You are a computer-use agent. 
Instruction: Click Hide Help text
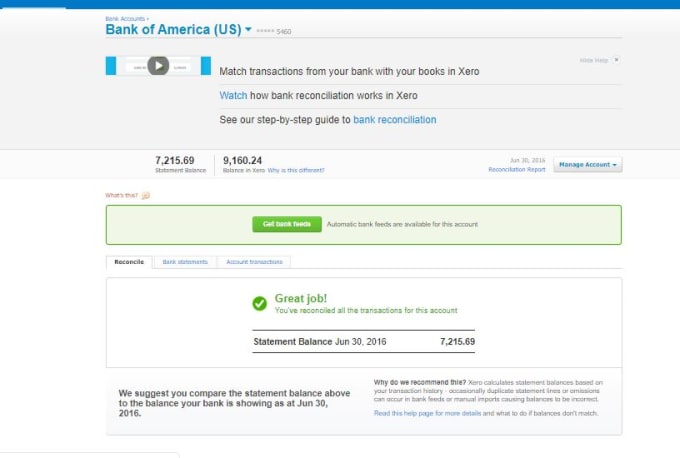[x=594, y=60]
